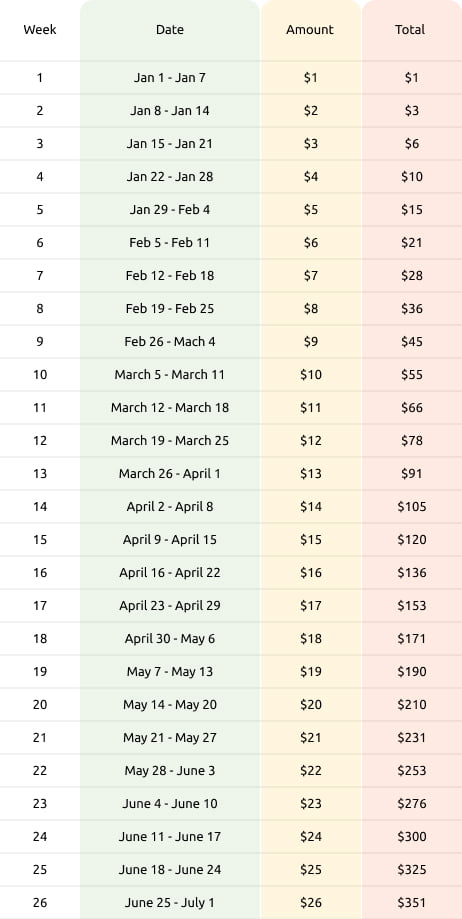Click week number 20 cell
Screen dimensions: 462x919
pos(40,704)
